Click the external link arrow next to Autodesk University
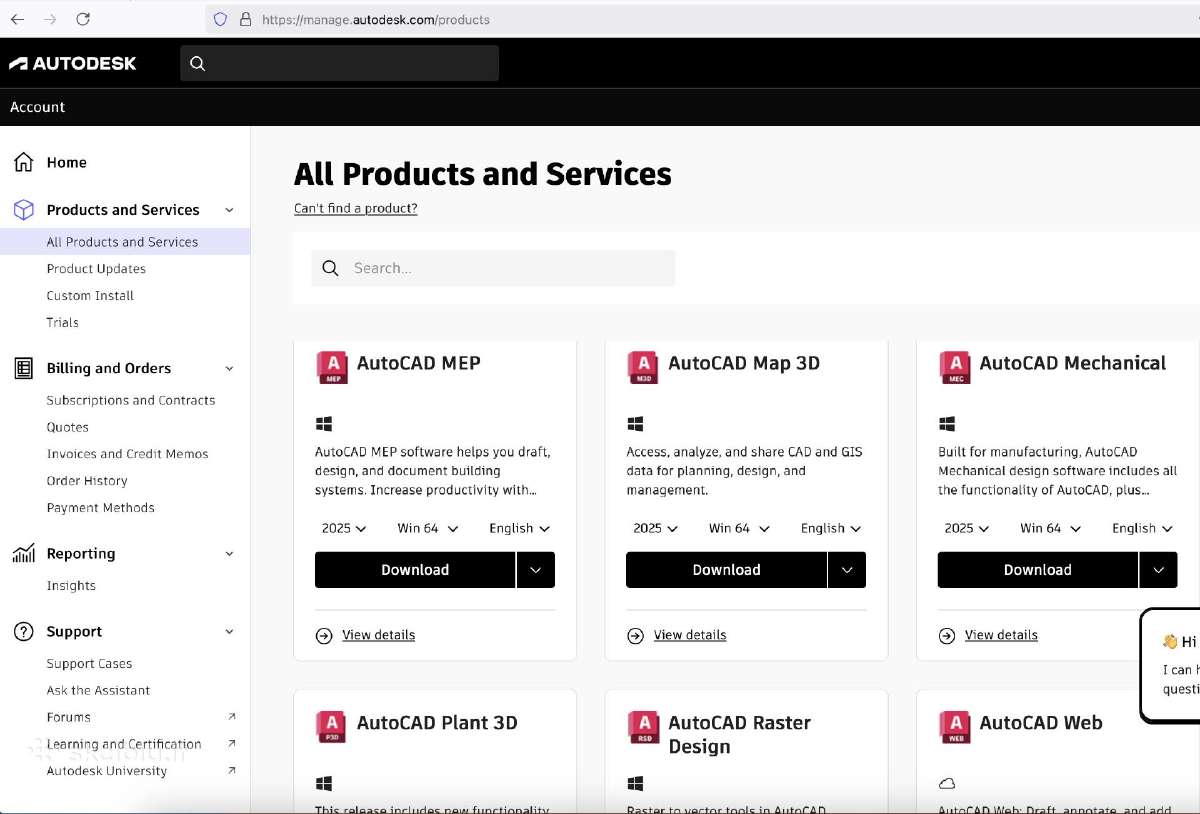 pyautogui.click(x=232, y=771)
